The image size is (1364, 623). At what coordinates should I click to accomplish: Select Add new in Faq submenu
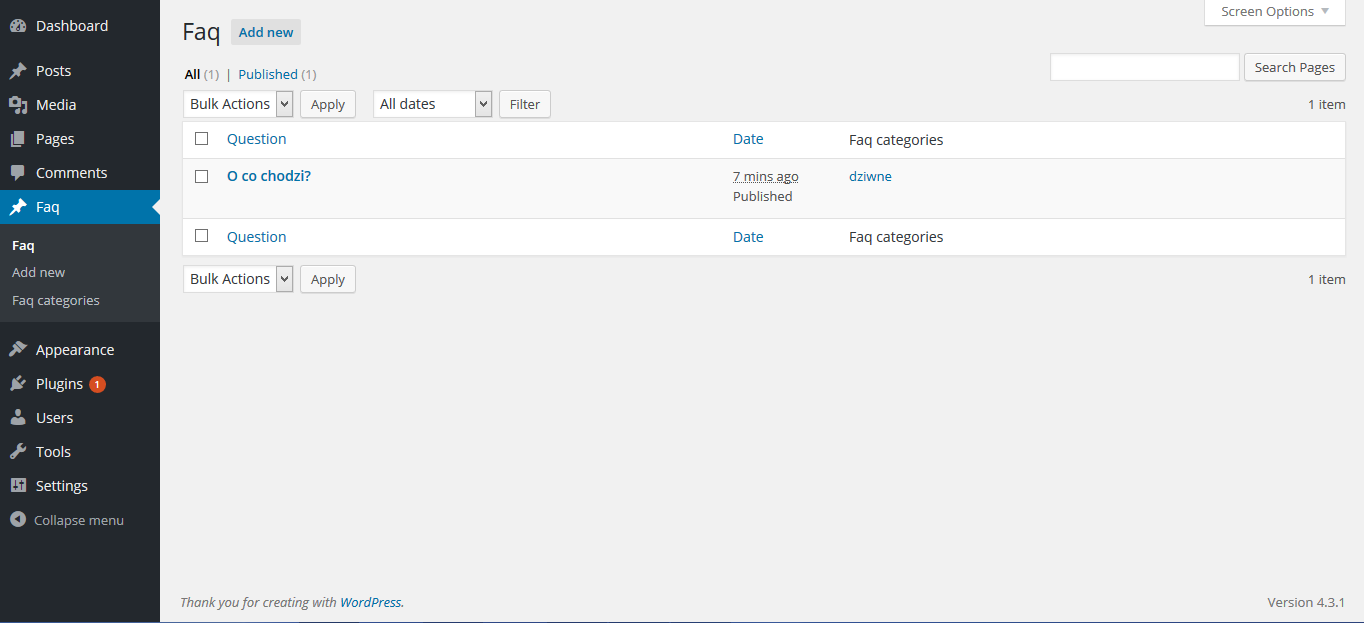39,272
